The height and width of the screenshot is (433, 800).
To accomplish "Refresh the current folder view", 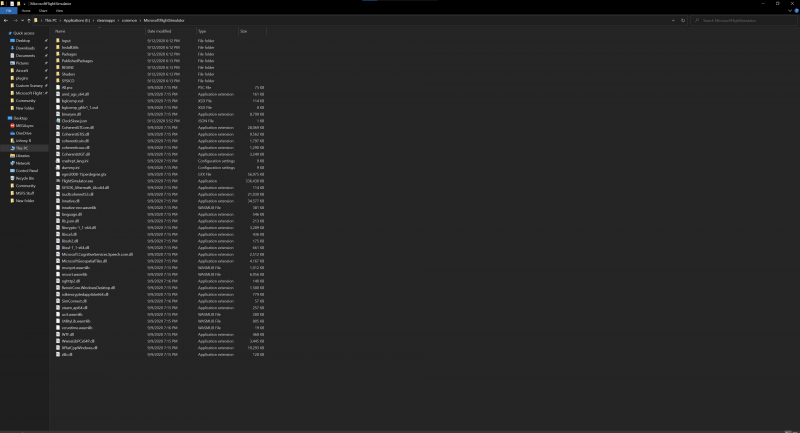I will (x=683, y=20).
